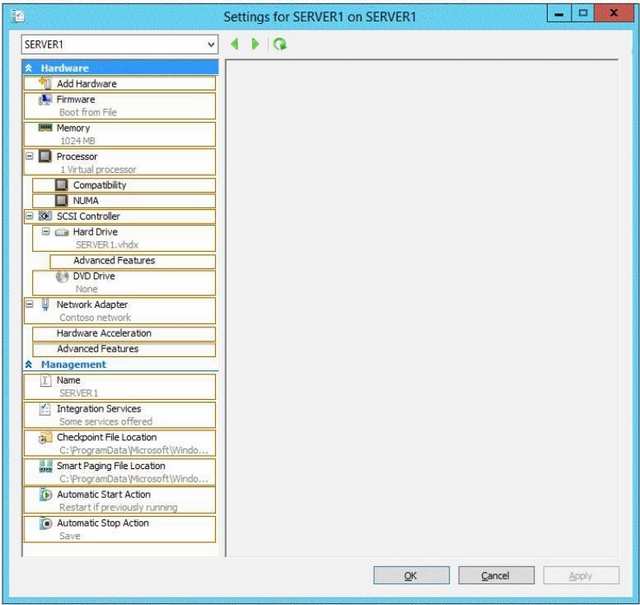Open Integration Services settings

[120, 415]
